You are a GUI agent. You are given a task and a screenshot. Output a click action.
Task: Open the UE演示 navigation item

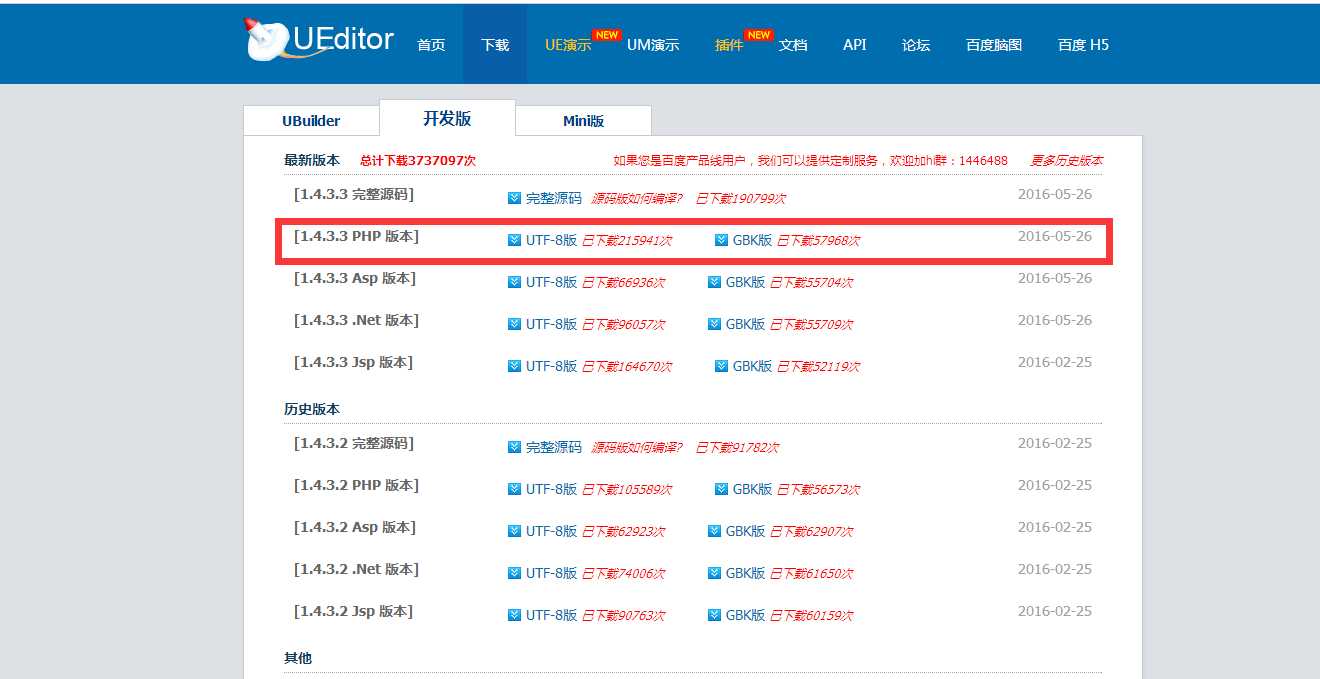tap(568, 45)
